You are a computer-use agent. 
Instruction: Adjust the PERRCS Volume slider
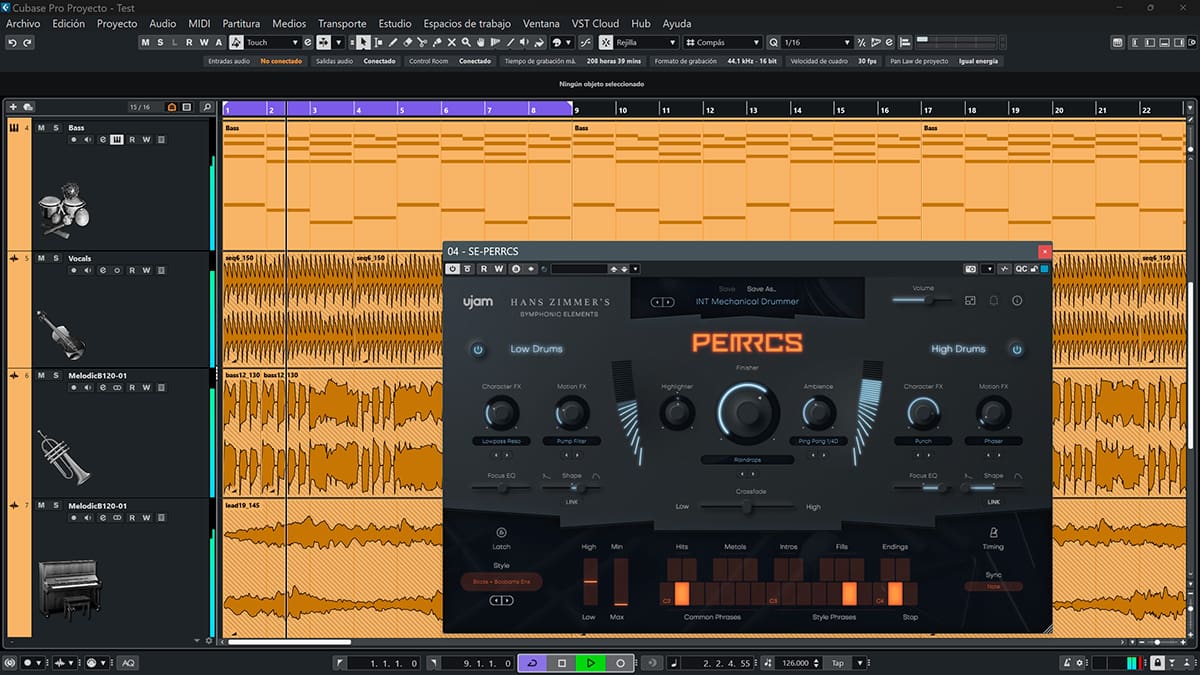(x=923, y=300)
